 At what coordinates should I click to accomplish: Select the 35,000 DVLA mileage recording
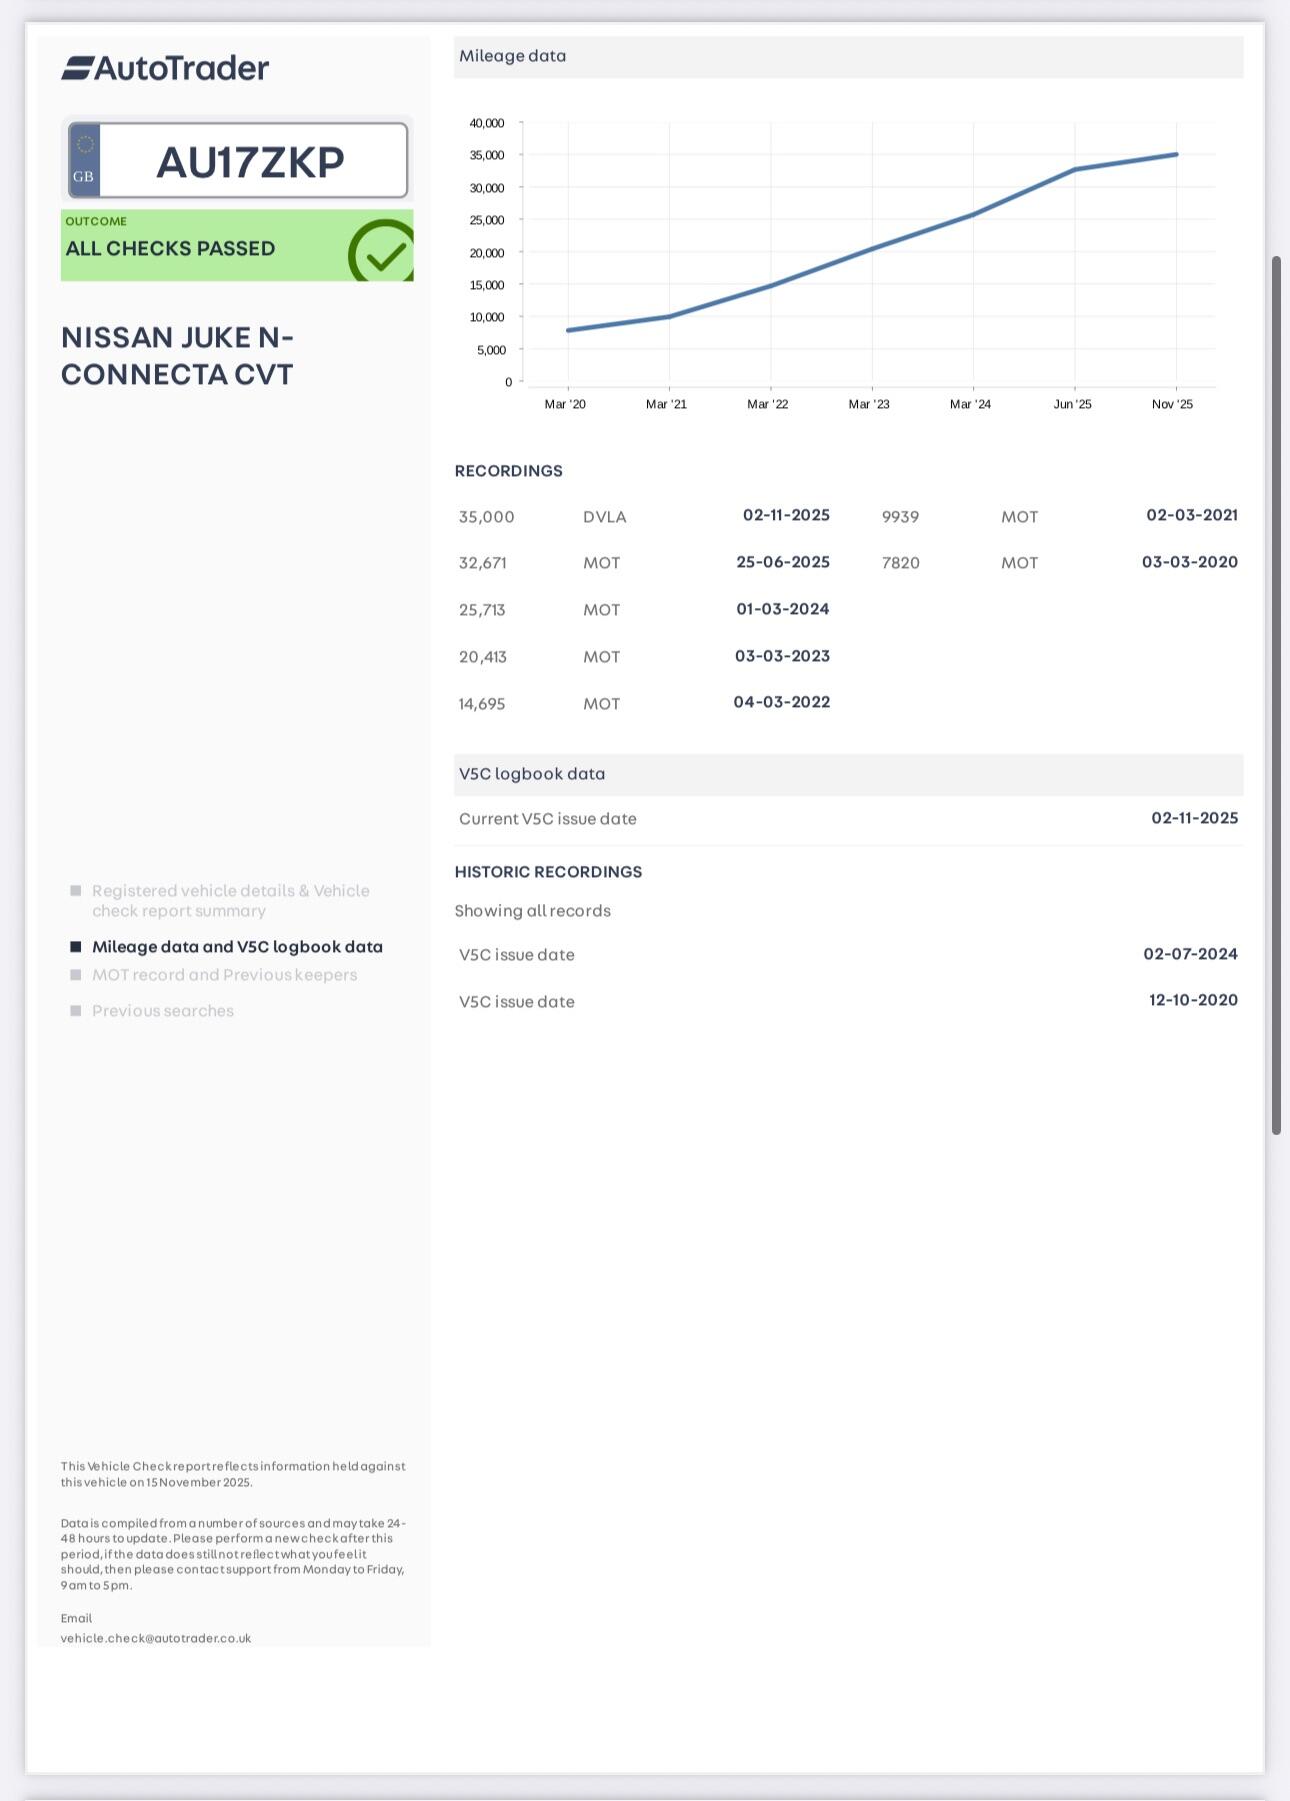644,516
